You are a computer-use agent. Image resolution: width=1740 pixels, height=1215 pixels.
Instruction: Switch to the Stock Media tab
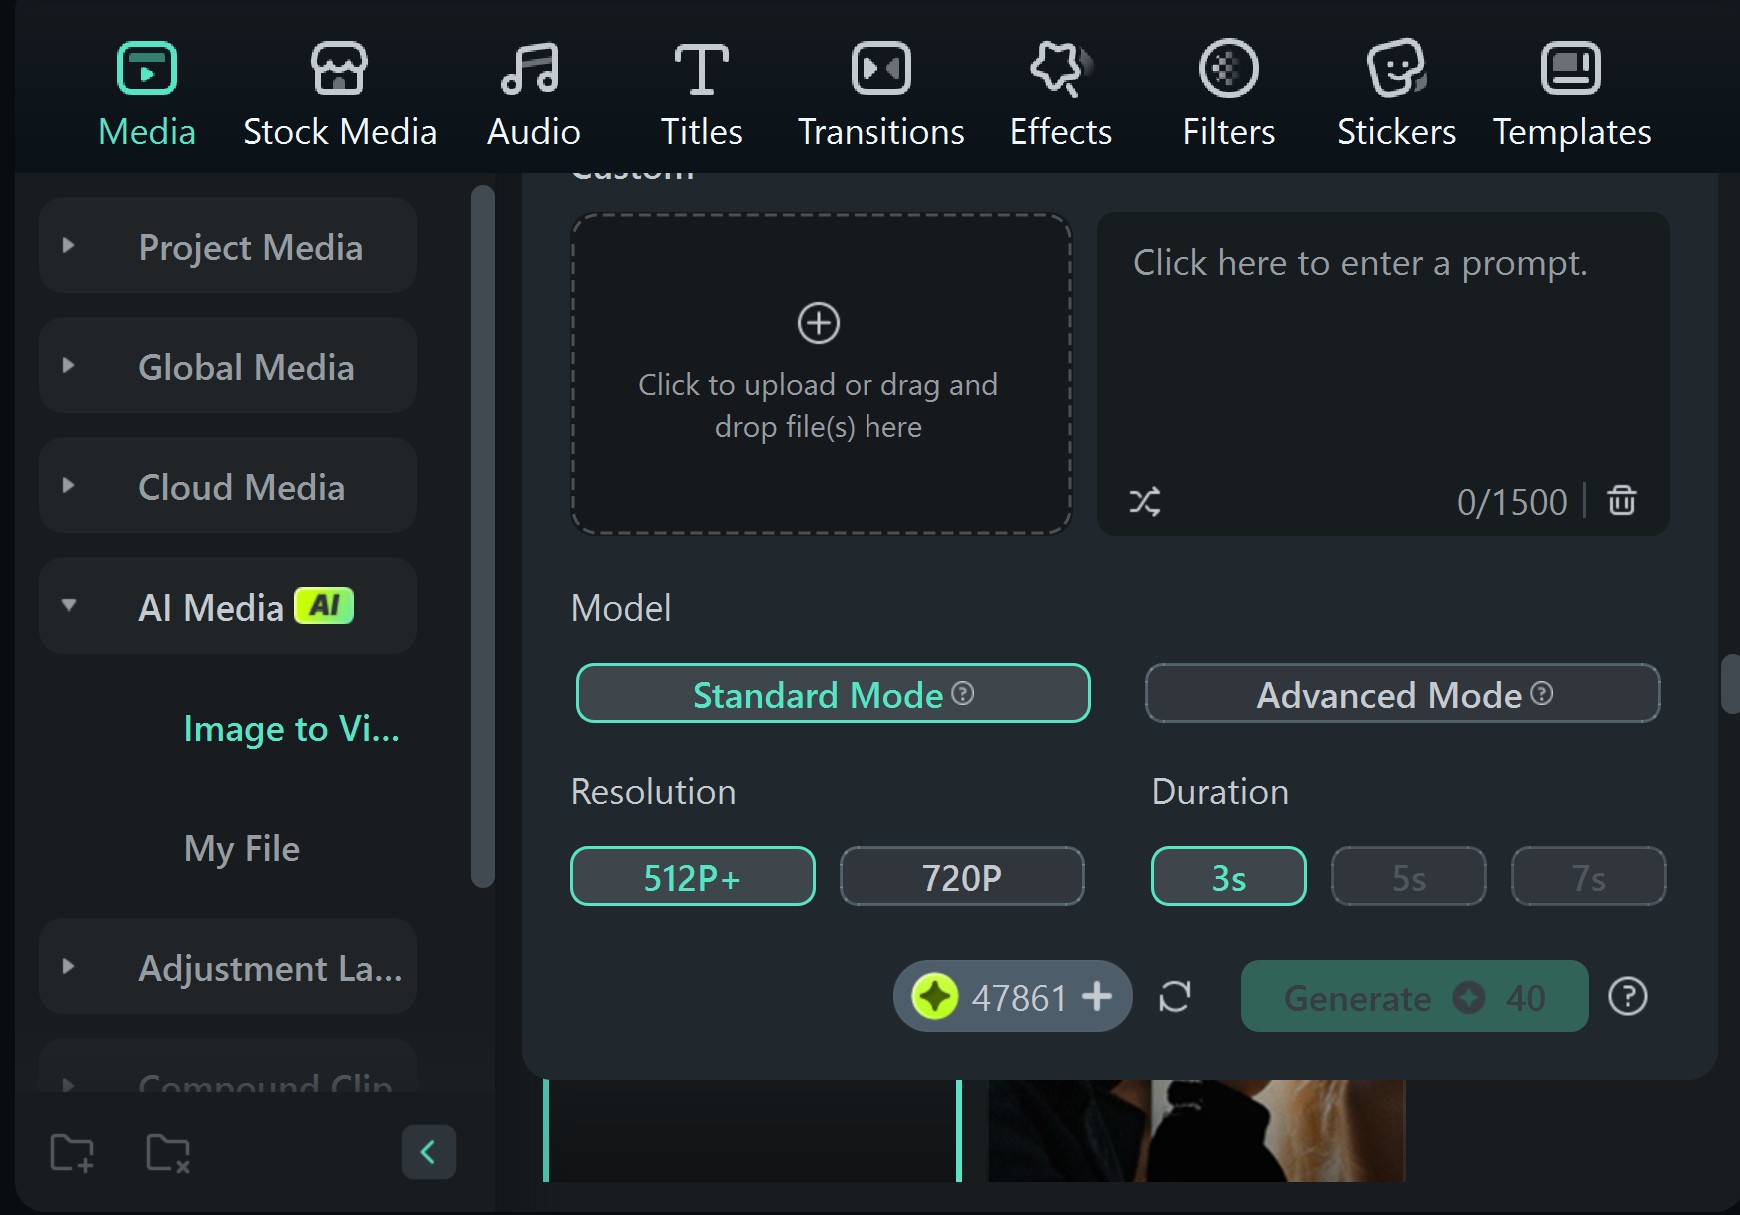pyautogui.click(x=340, y=96)
